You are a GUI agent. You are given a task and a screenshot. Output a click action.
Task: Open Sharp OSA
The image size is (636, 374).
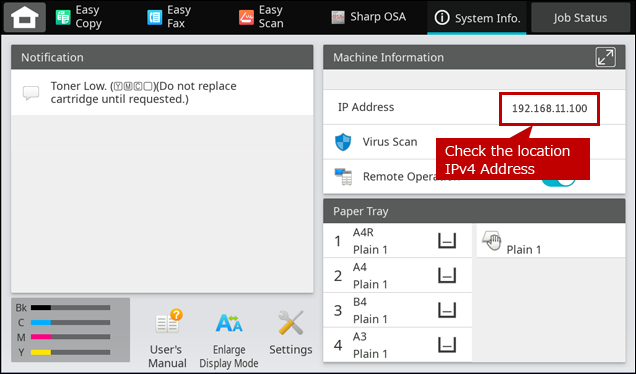tap(368, 17)
